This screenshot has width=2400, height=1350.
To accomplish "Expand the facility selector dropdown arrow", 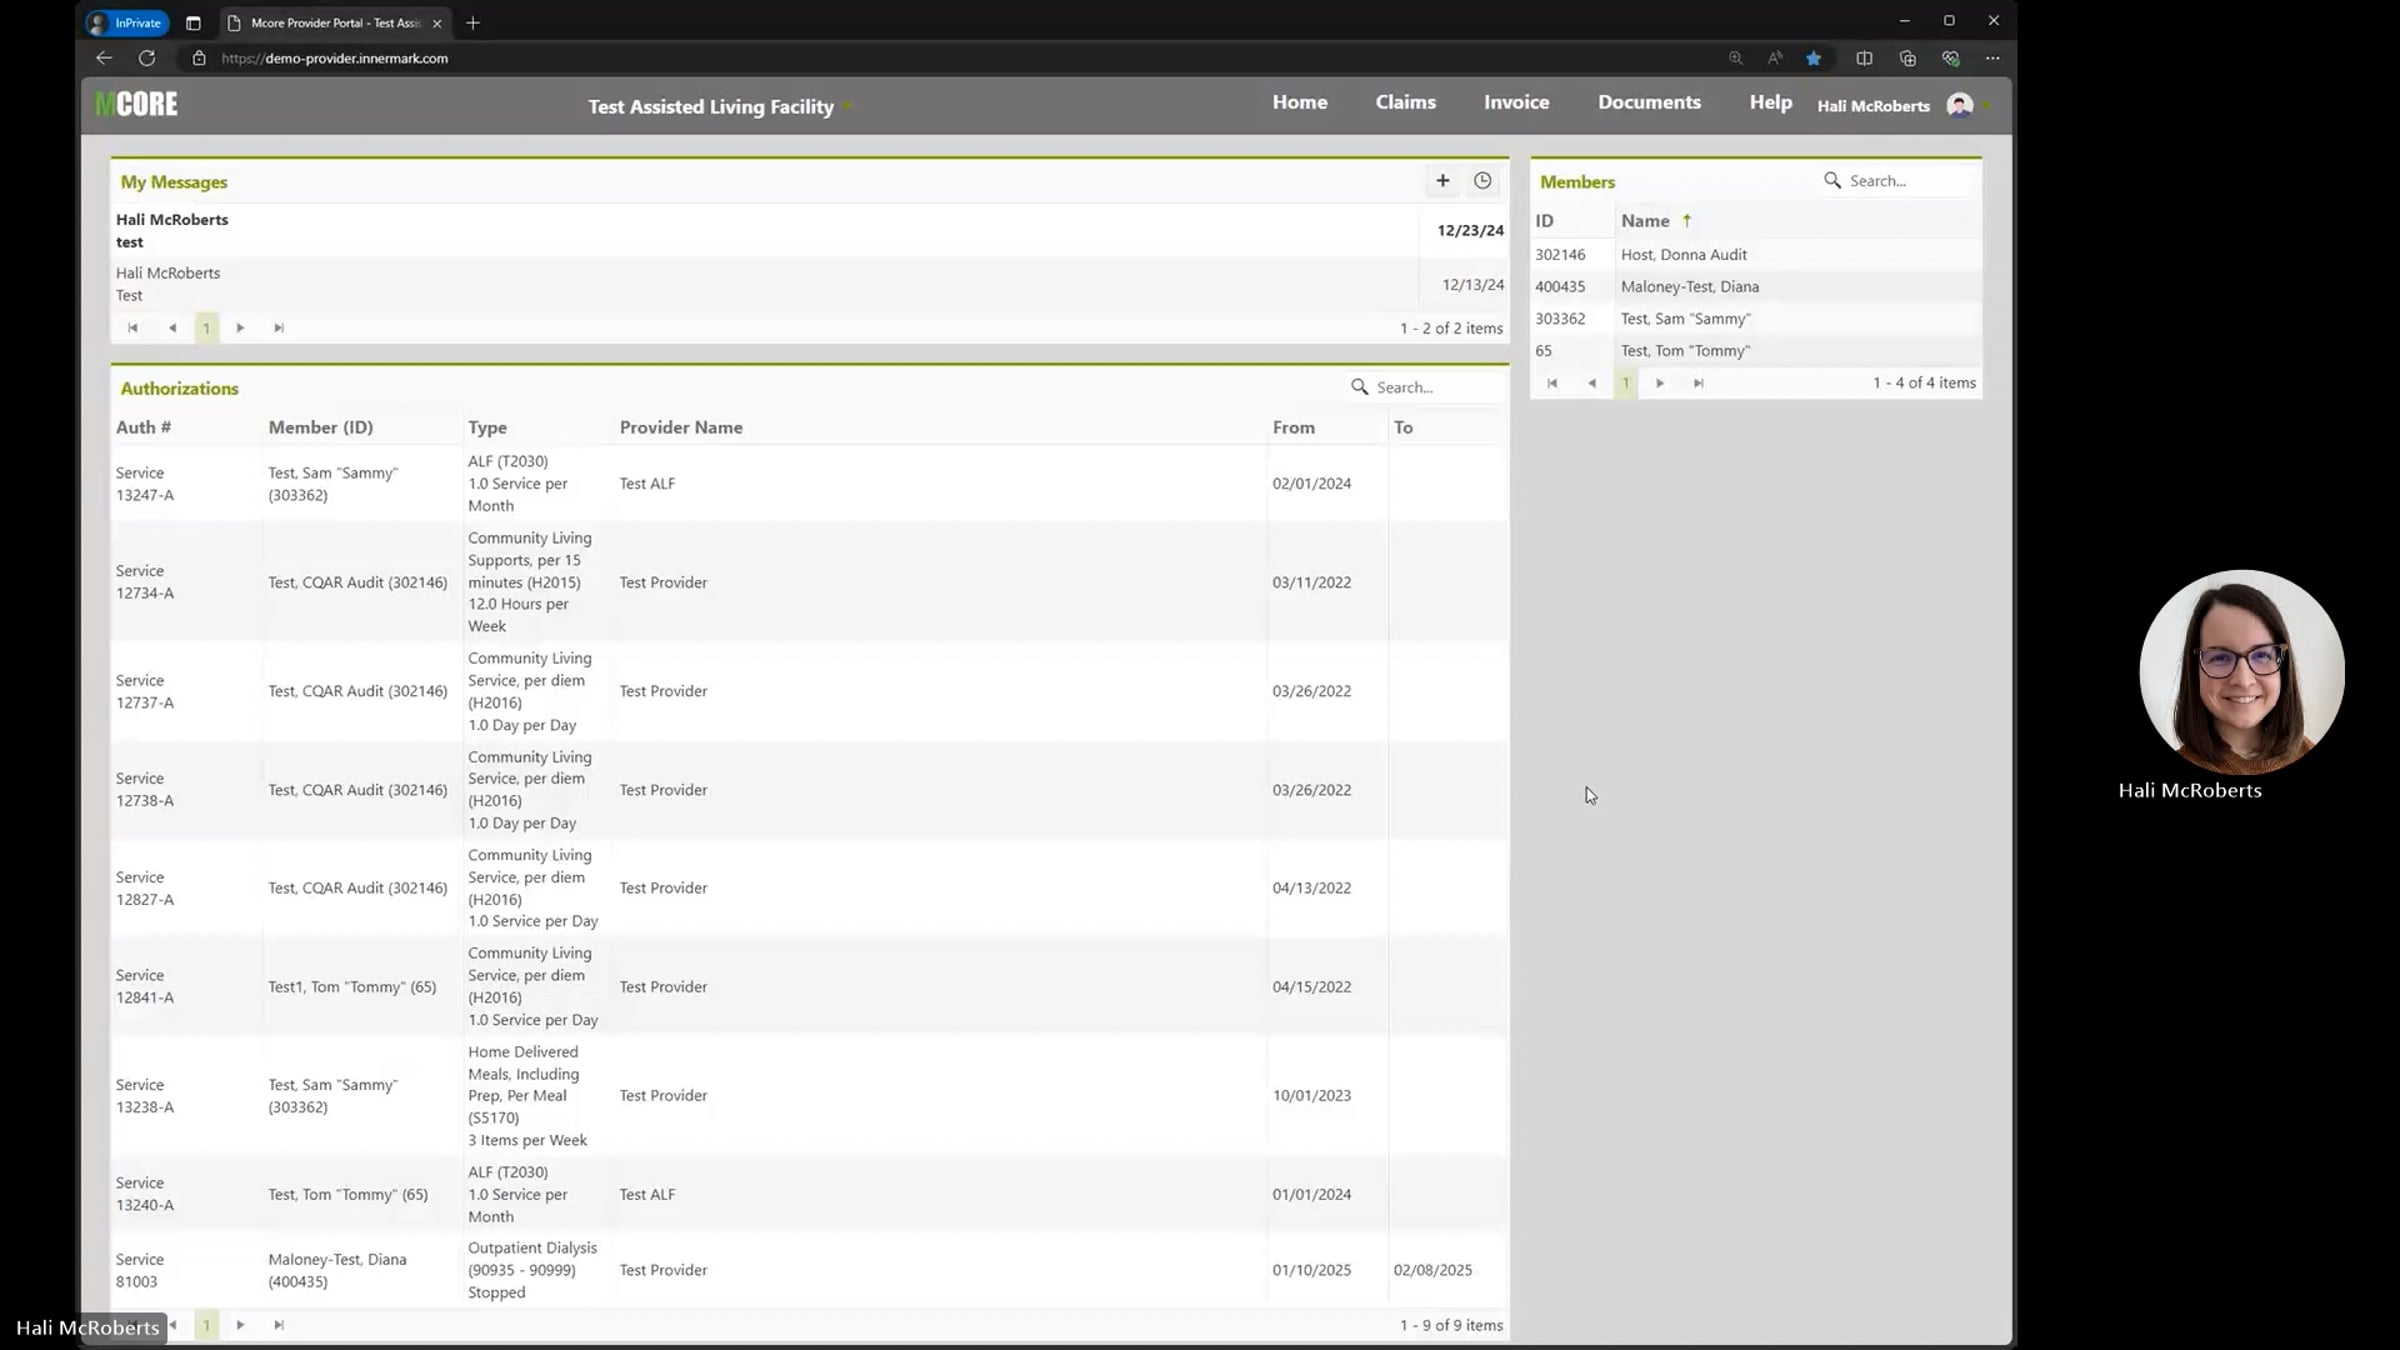I will tap(847, 106).
